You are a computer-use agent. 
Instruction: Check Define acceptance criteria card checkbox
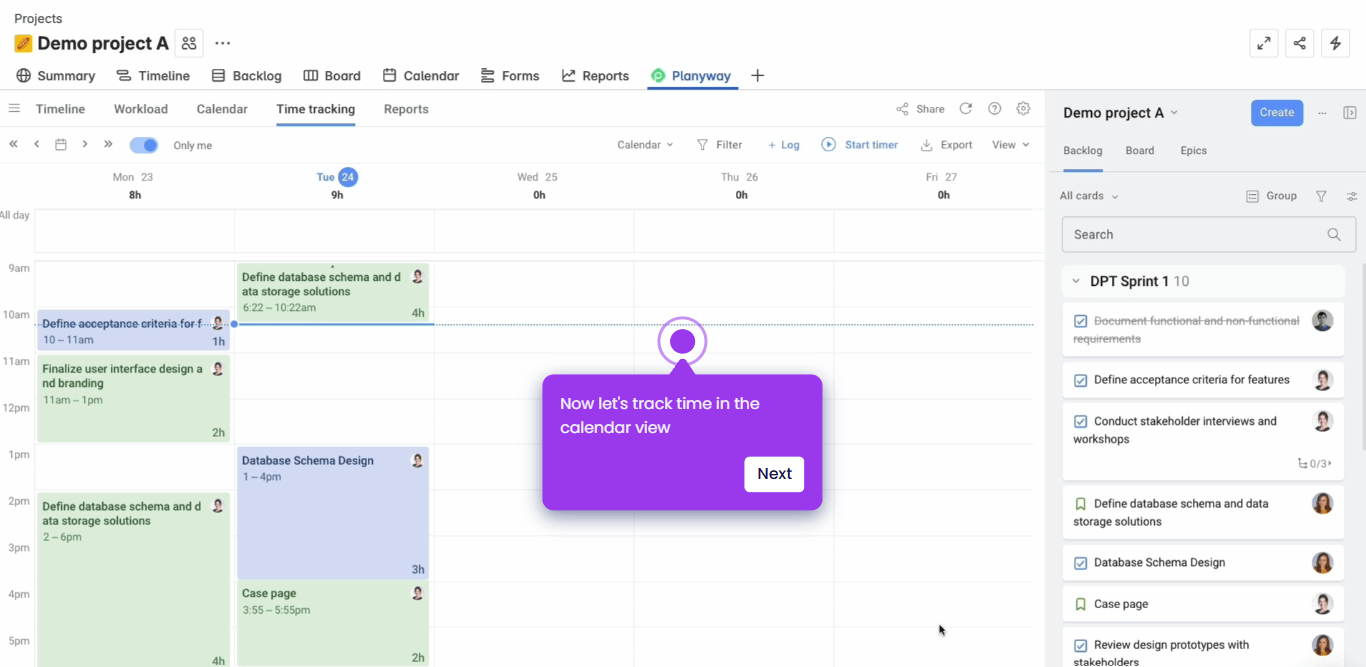(1080, 380)
